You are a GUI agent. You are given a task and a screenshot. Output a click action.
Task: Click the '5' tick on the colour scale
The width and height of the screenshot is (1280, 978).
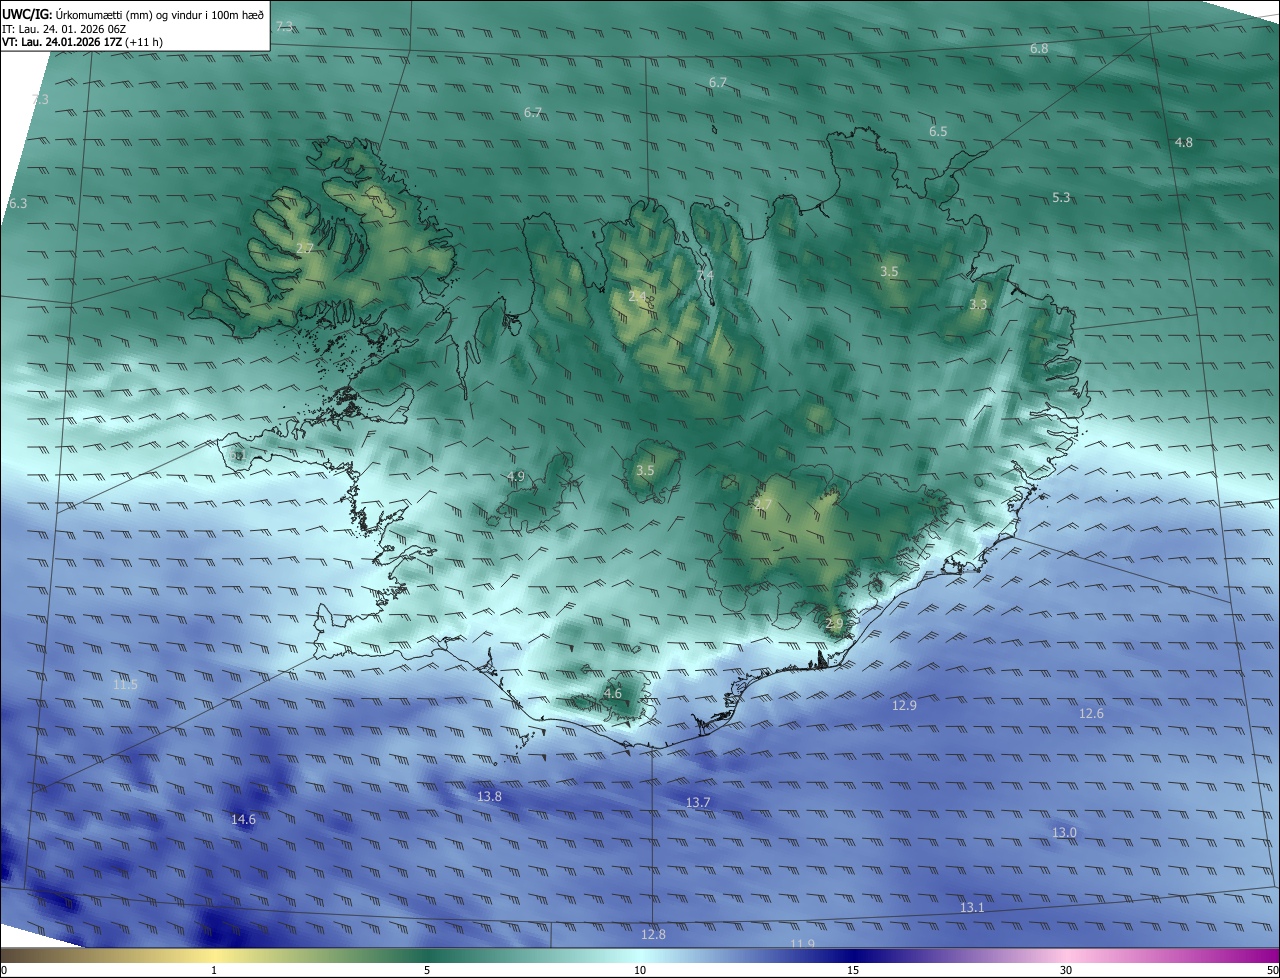[427, 969]
